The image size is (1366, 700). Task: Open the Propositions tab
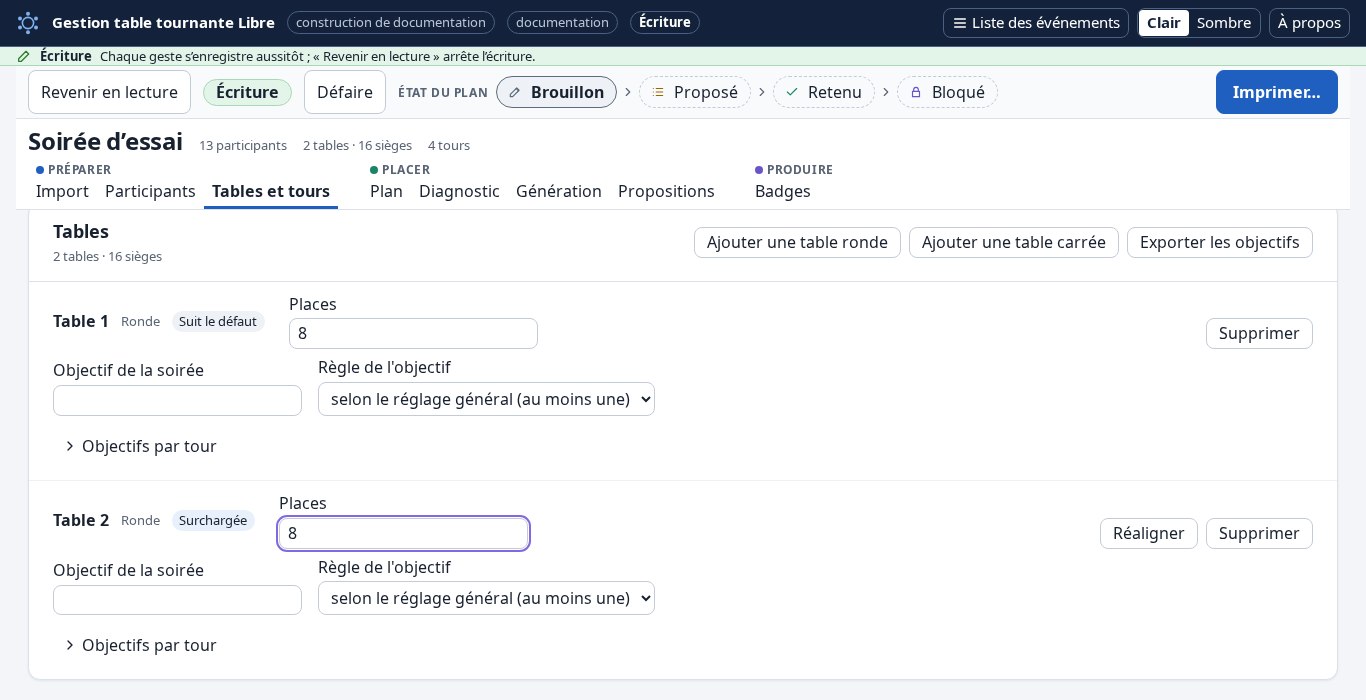(666, 191)
